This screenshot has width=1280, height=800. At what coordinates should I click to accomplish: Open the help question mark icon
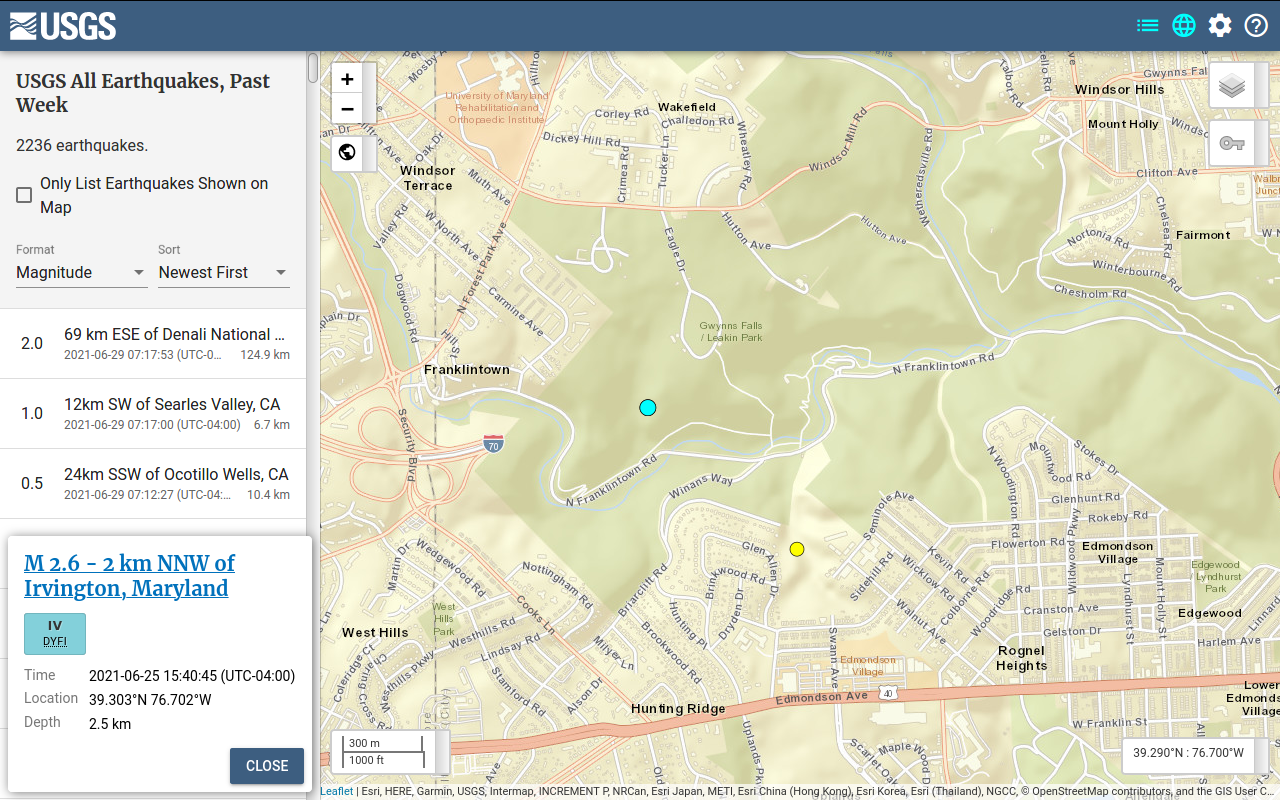[x=1256, y=26]
